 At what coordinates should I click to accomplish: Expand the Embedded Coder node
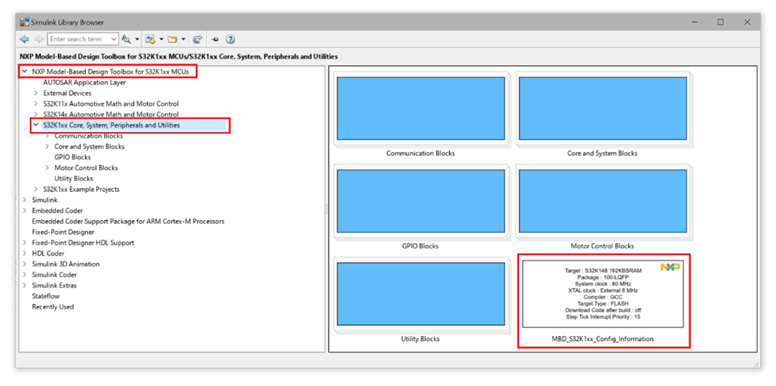tap(24, 210)
